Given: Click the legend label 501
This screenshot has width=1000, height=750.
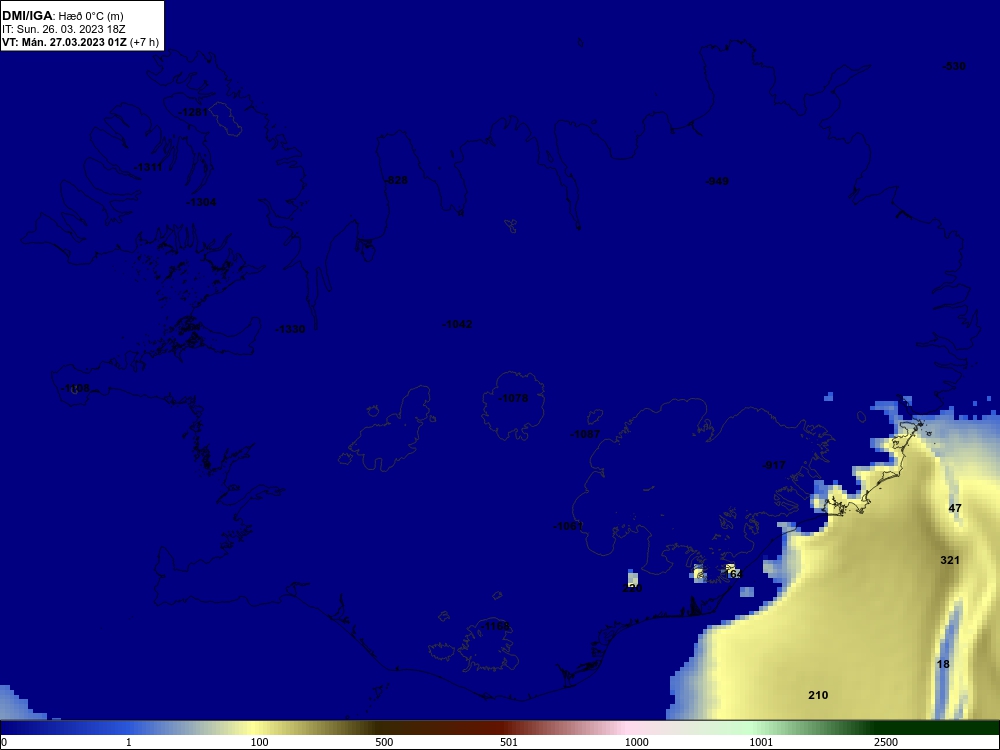Looking at the screenshot, I should coord(509,742).
